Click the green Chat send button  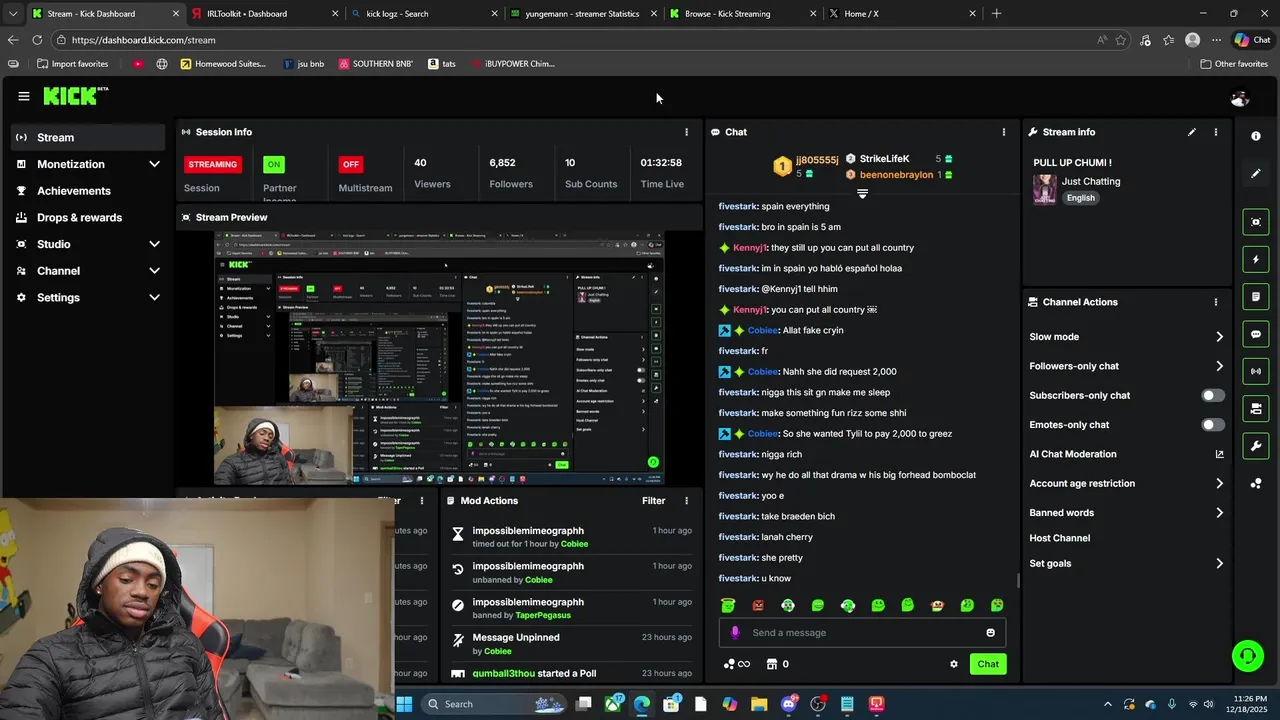click(988, 664)
